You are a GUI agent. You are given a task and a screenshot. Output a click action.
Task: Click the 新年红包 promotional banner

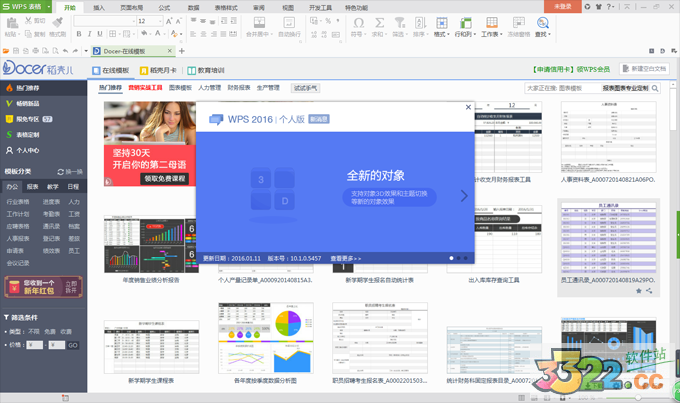[x=43, y=287]
